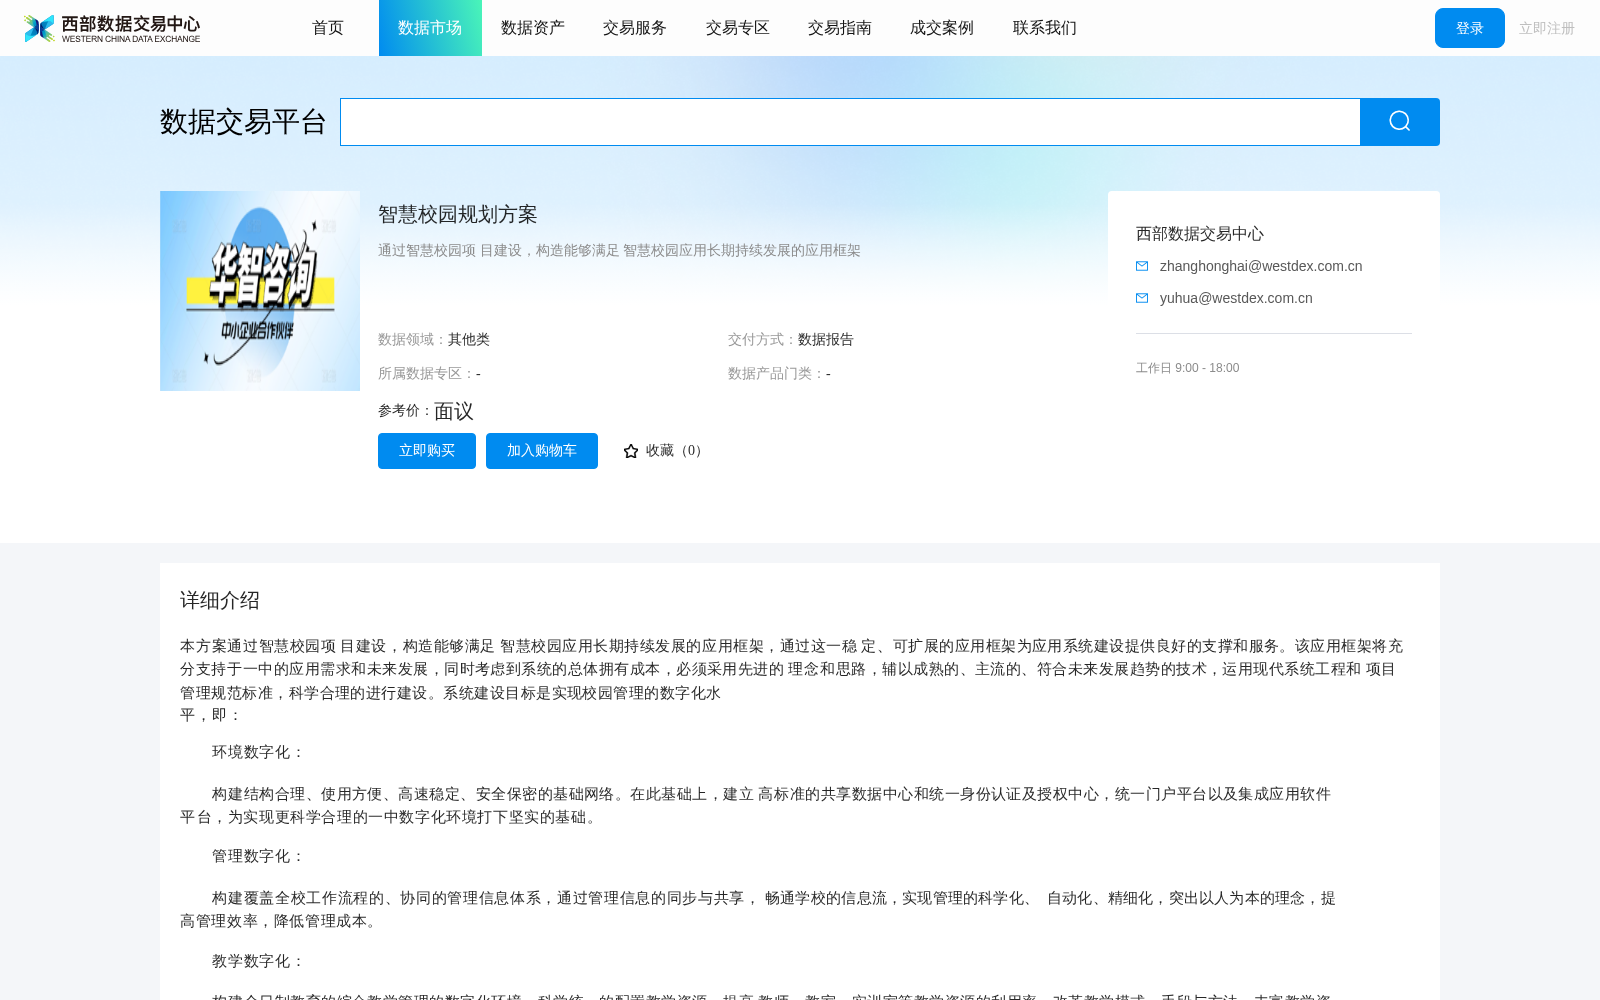Click the product title 智慧校园规划方案
This screenshot has width=1600, height=1000.
click(x=458, y=214)
